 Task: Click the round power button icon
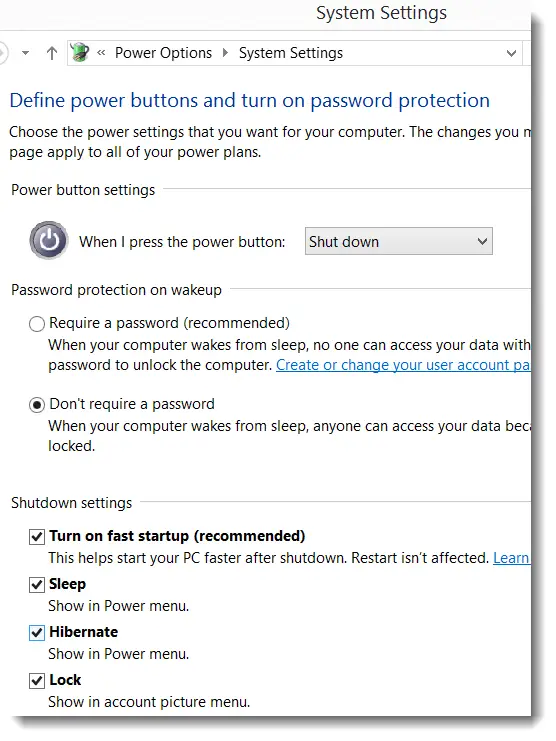point(49,240)
